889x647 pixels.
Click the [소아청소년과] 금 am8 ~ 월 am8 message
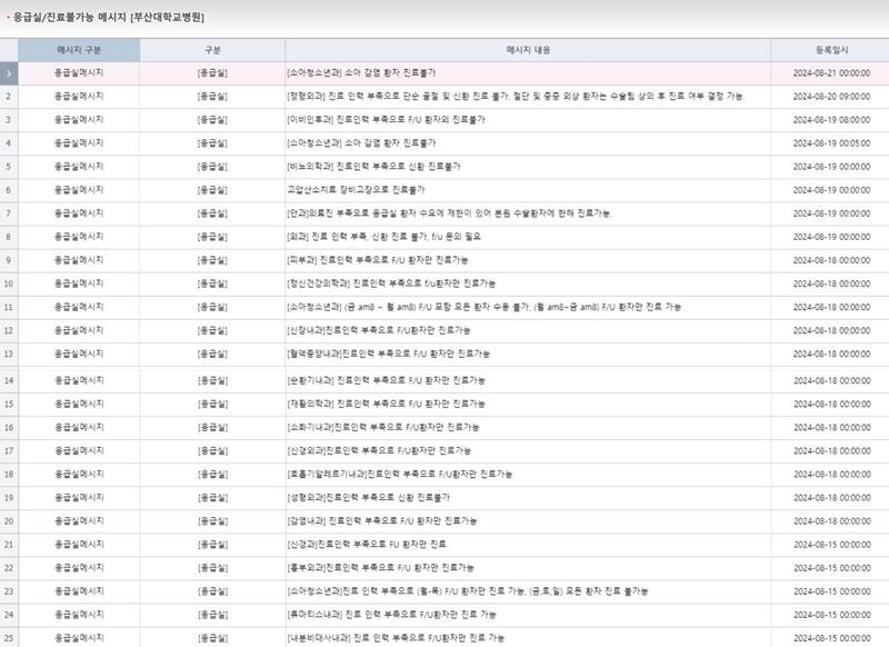[484, 307]
